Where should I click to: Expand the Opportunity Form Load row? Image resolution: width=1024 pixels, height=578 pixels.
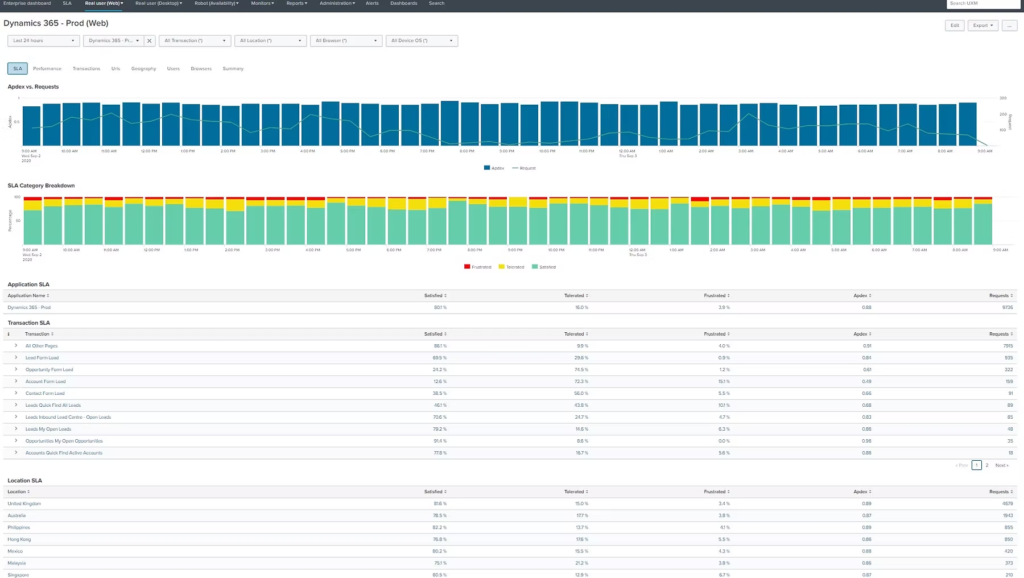(16, 369)
